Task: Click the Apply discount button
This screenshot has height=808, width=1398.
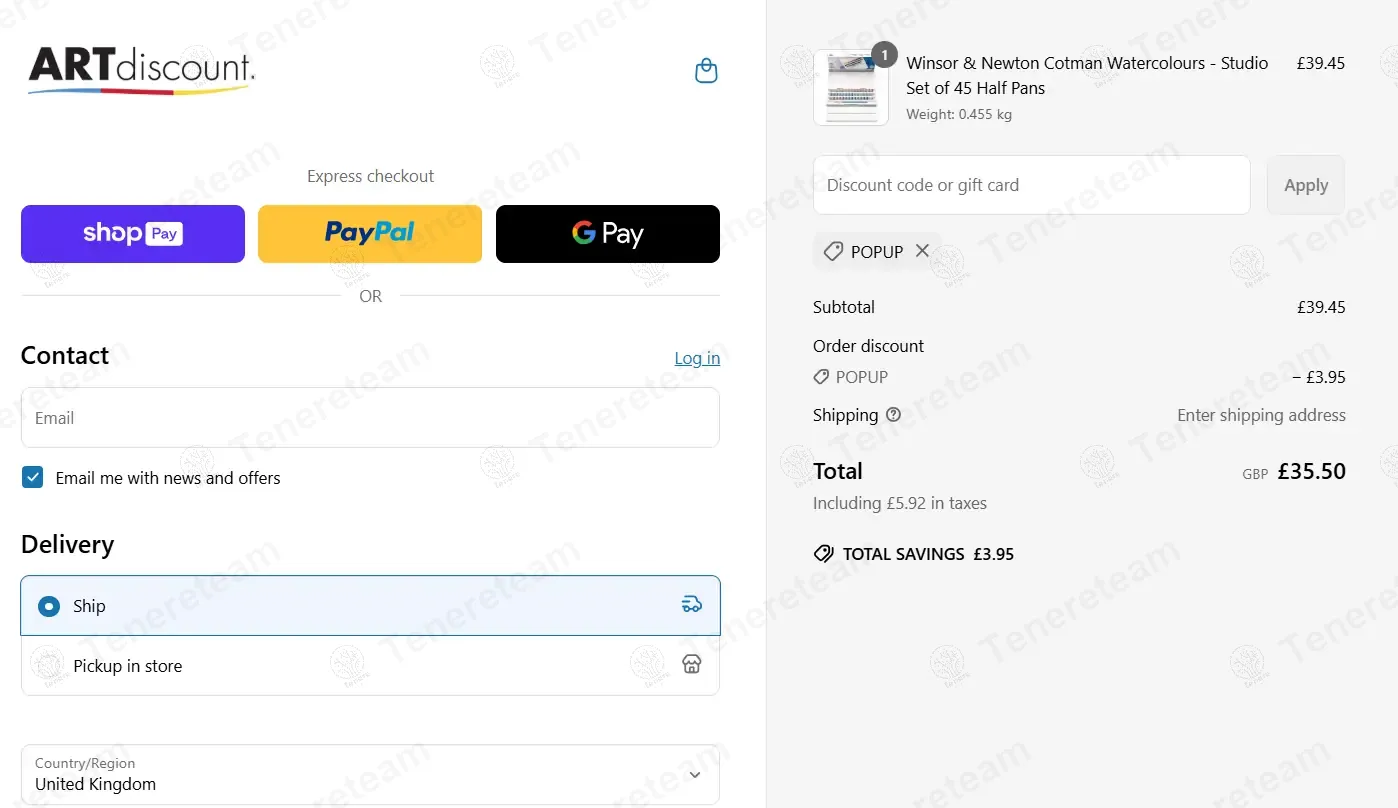Action: (x=1306, y=185)
